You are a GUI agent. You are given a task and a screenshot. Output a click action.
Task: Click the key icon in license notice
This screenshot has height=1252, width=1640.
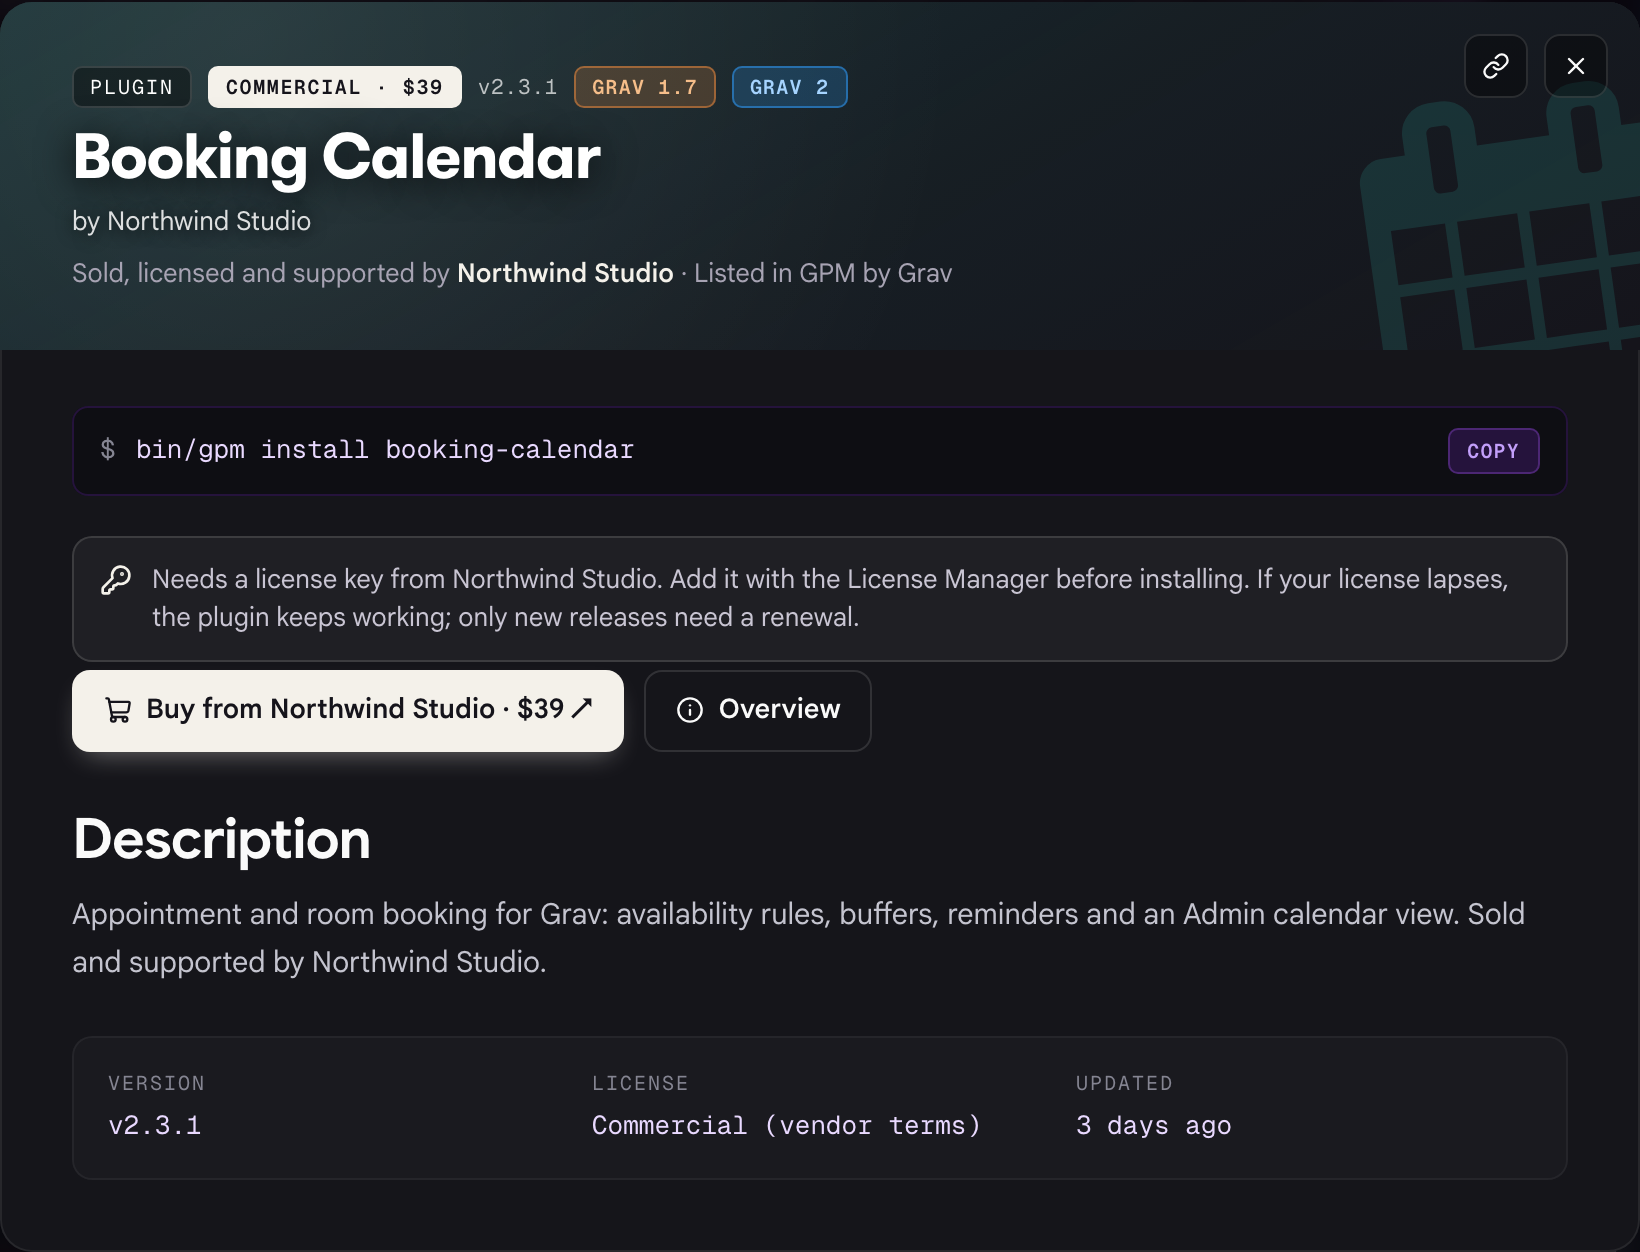pyautogui.click(x=116, y=580)
